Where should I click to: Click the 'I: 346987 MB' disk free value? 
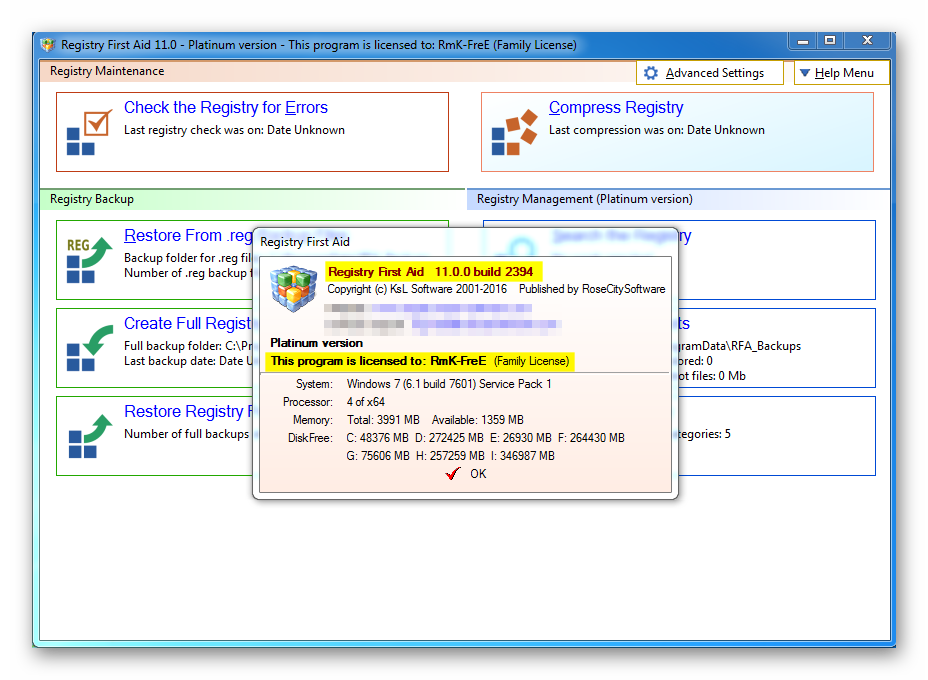pyautogui.click(x=523, y=456)
